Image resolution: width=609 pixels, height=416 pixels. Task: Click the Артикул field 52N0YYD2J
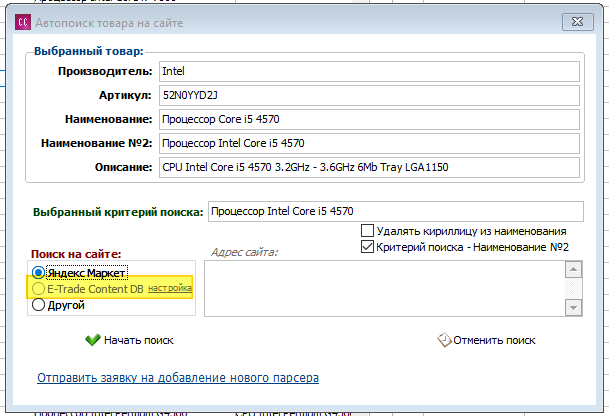[x=369, y=96]
